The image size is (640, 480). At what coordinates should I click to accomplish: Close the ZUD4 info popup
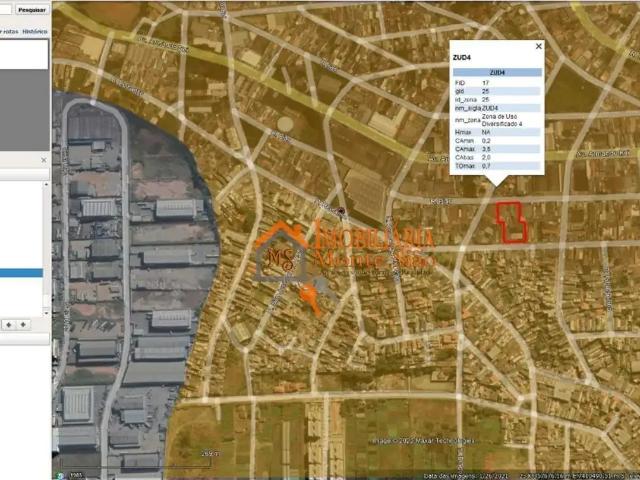538,46
